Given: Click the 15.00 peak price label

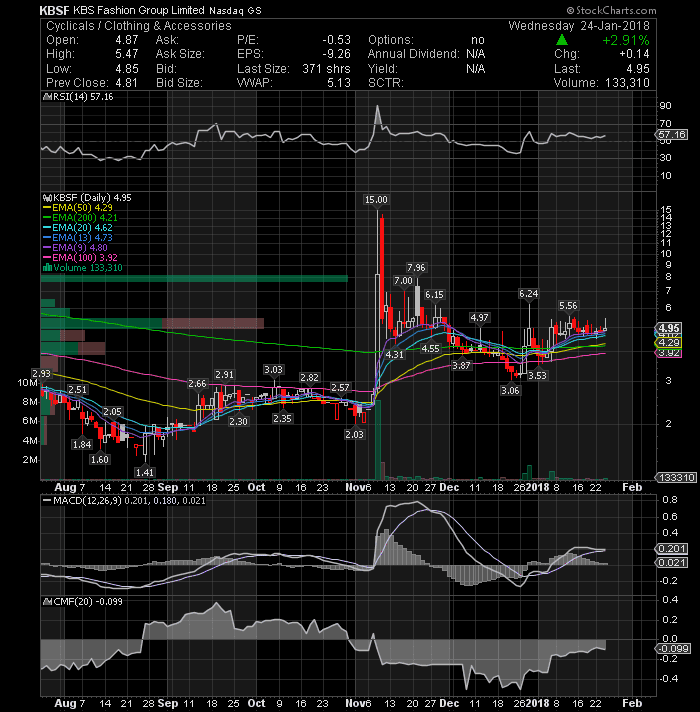Looking at the screenshot, I should pyautogui.click(x=376, y=200).
